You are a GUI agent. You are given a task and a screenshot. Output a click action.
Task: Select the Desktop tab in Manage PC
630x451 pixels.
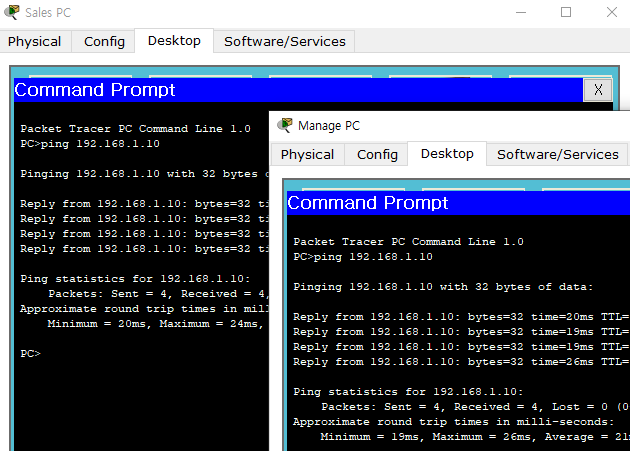click(x=447, y=154)
